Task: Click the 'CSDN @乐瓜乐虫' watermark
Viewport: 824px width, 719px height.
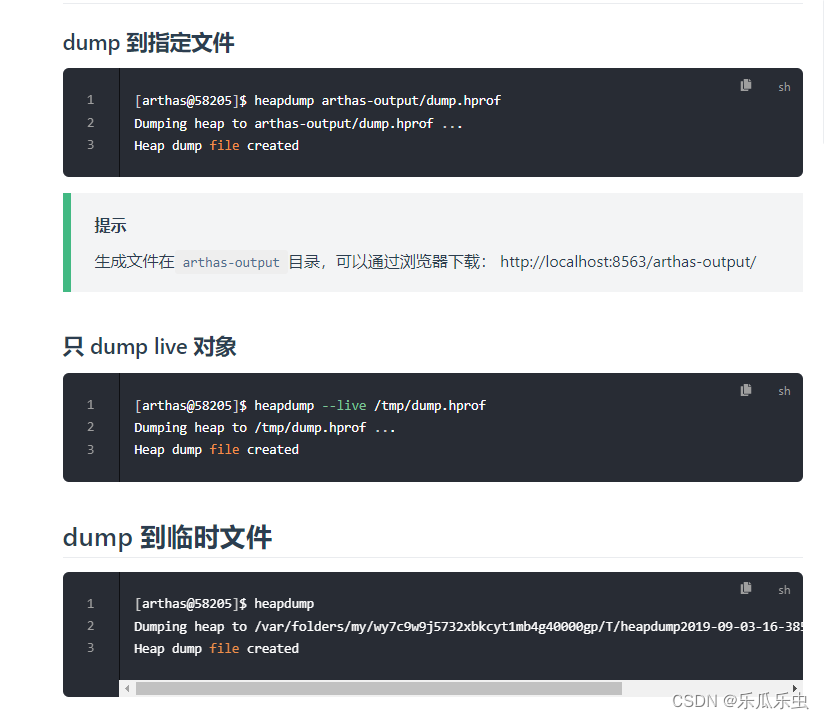Action: [740, 701]
